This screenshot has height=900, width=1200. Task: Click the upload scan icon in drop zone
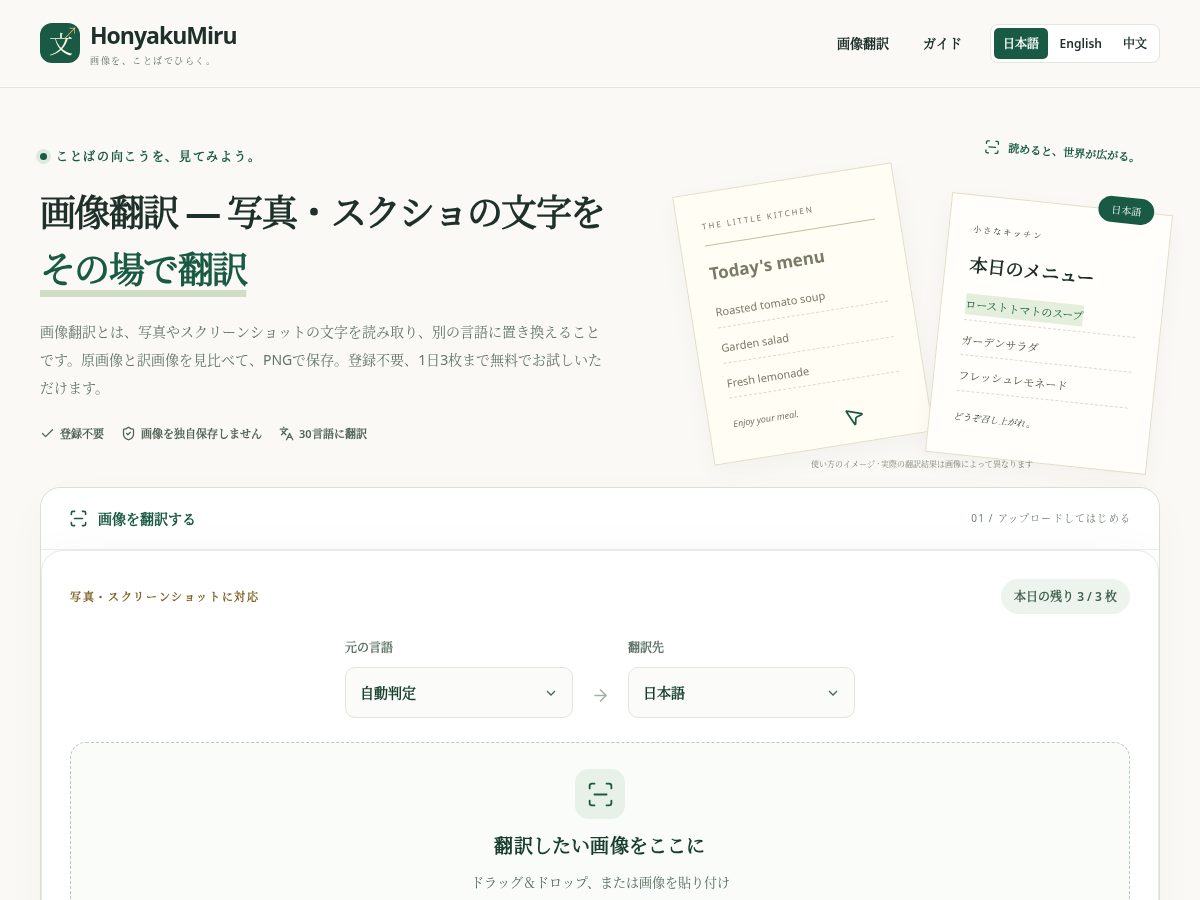[x=600, y=794]
